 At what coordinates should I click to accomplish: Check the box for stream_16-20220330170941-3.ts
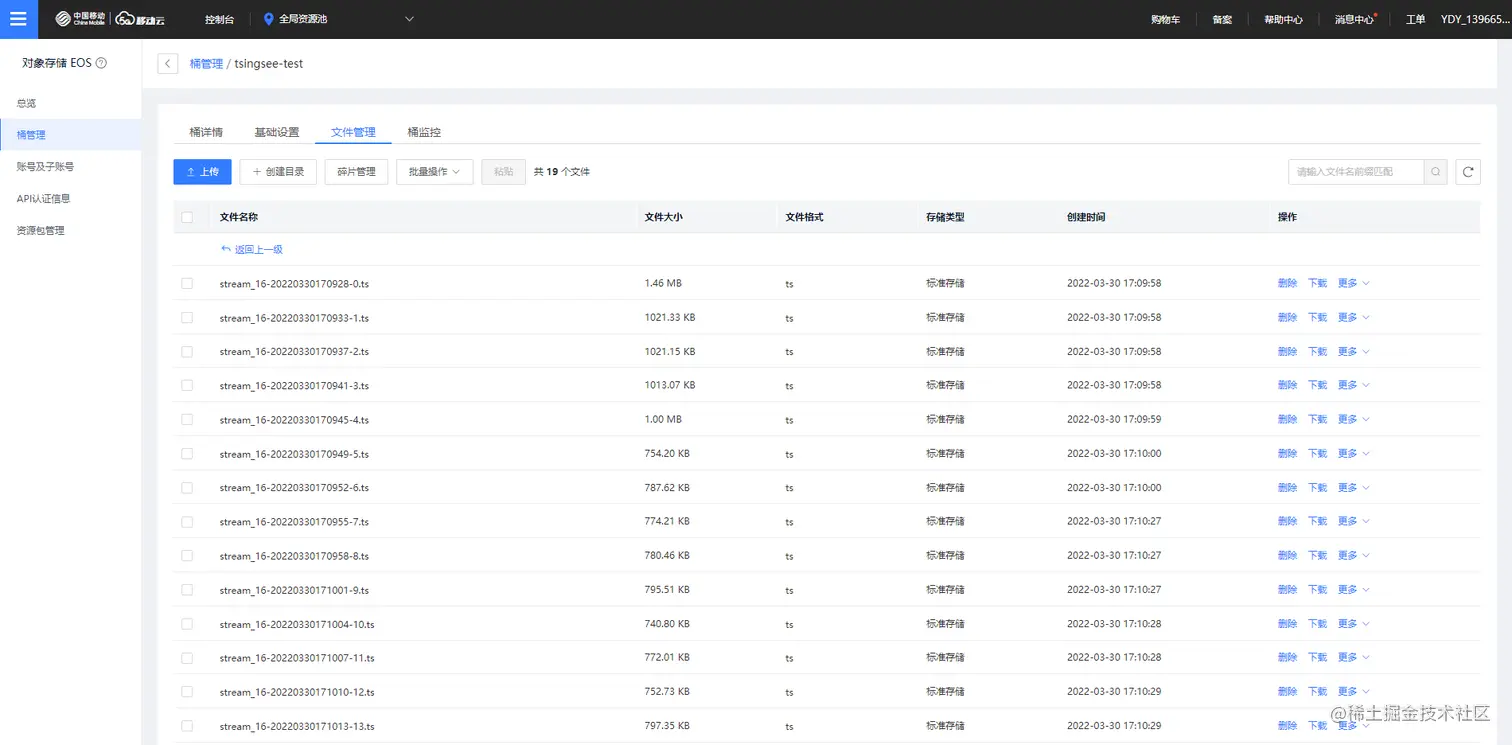[x=187, y=386]
